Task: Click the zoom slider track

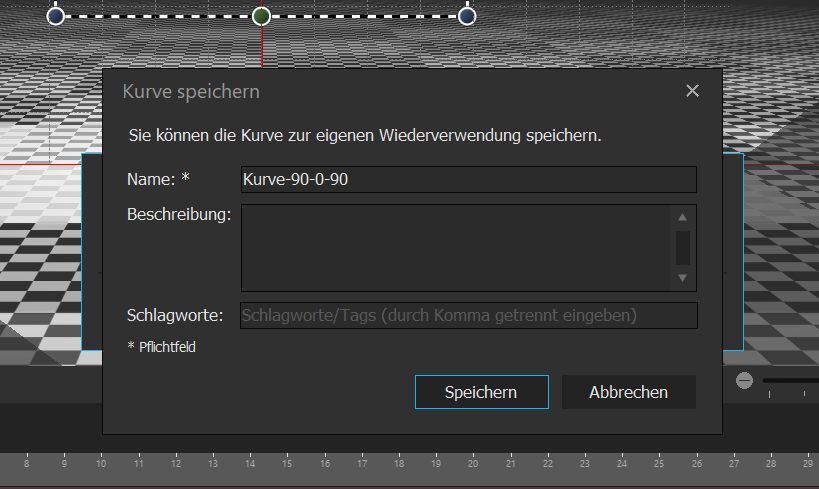Action: pyautogui.click(x=792, y=380)
